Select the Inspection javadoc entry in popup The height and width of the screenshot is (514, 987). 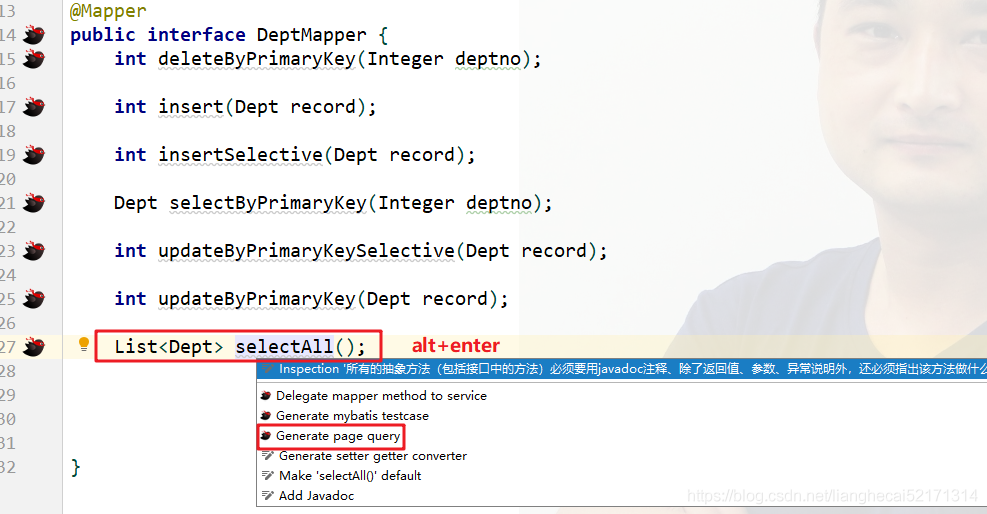tap(621, 369)
